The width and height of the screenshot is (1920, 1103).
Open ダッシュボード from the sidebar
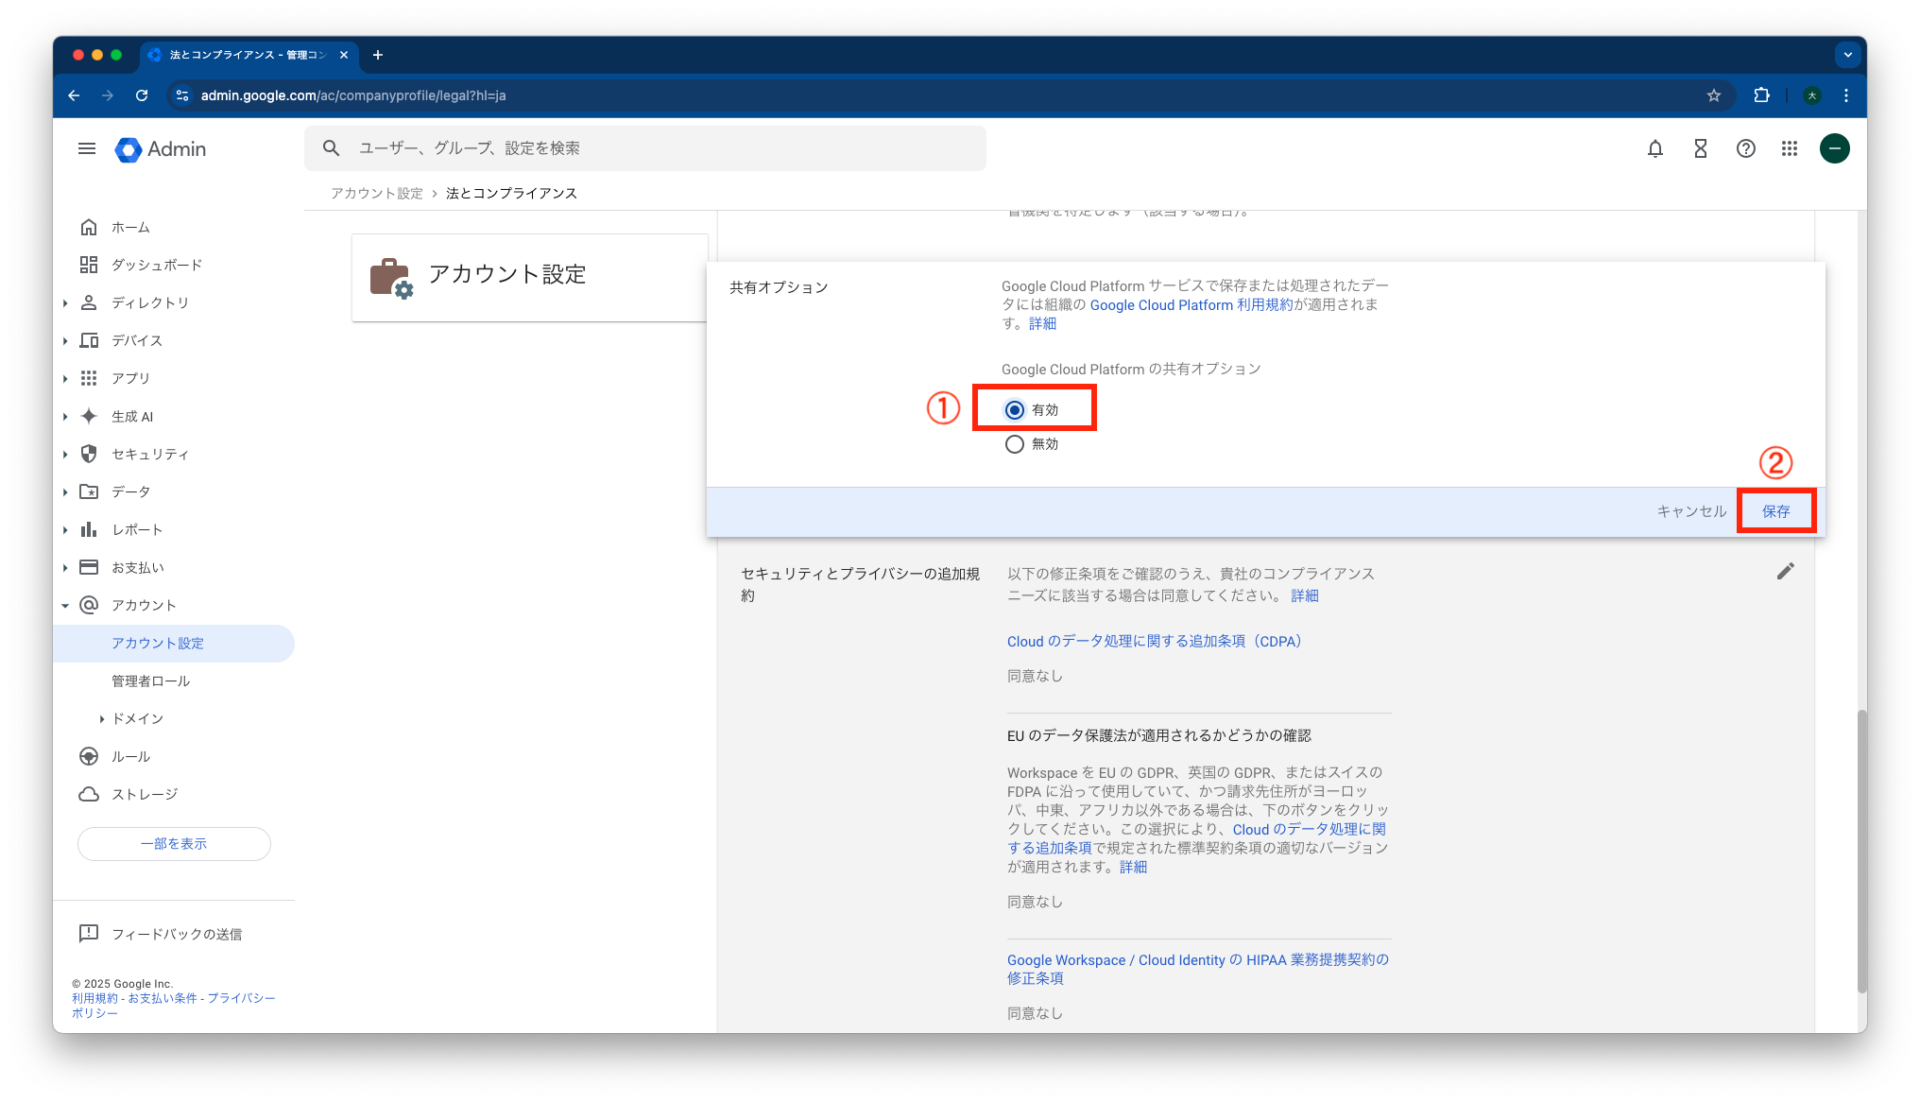(x=156, y=265)
